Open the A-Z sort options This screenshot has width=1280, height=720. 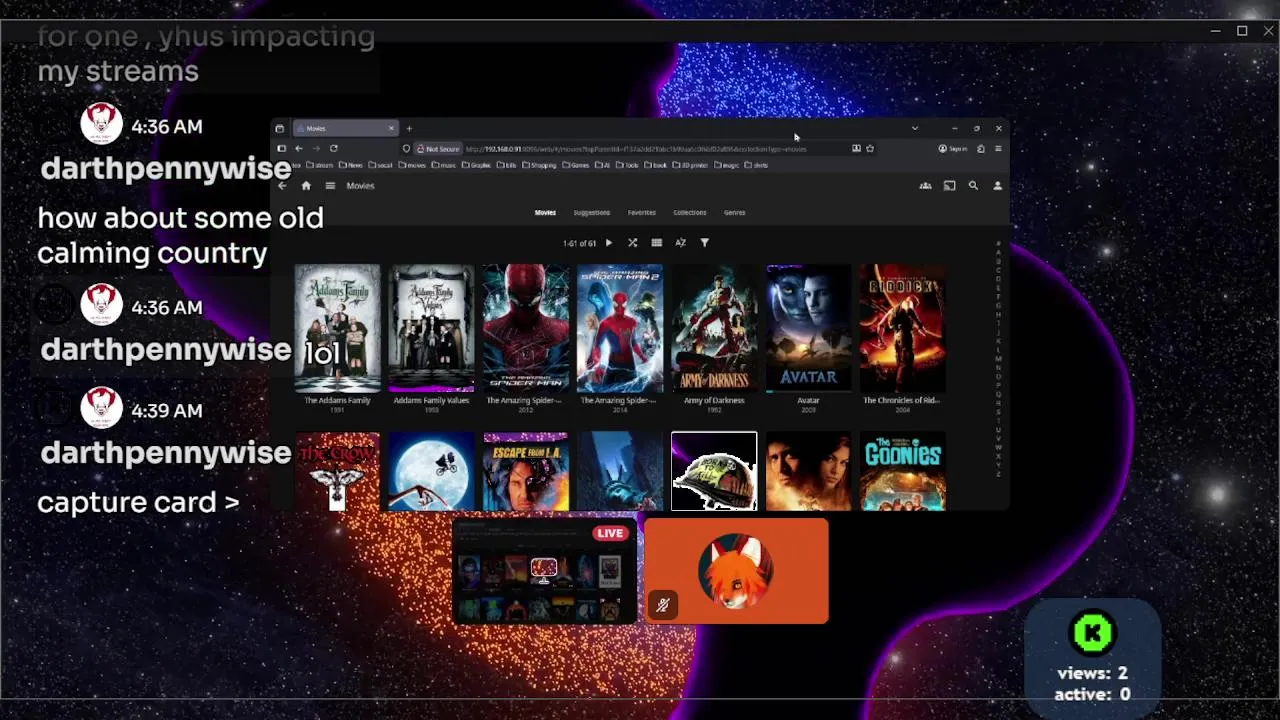(x=680, y=243)
